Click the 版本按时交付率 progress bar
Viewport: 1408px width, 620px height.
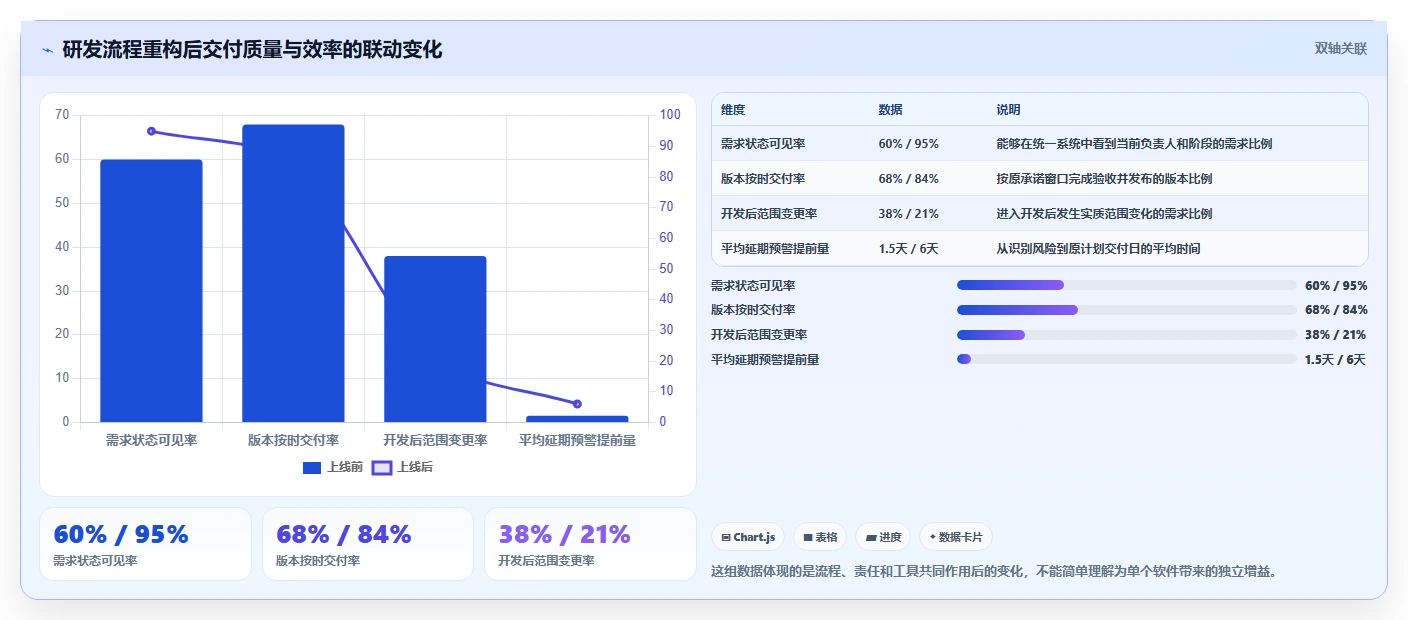click(1126, 310)
